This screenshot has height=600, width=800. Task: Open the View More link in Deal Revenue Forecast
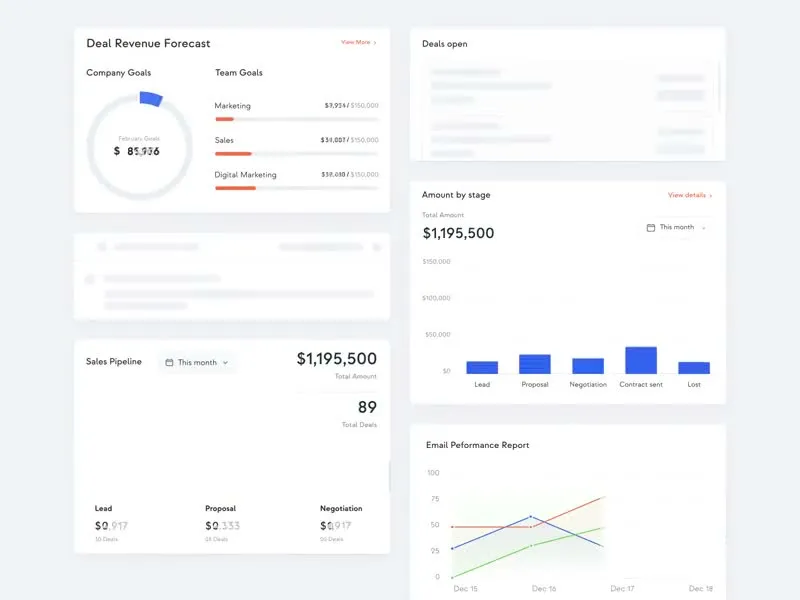tap(358, 42)
